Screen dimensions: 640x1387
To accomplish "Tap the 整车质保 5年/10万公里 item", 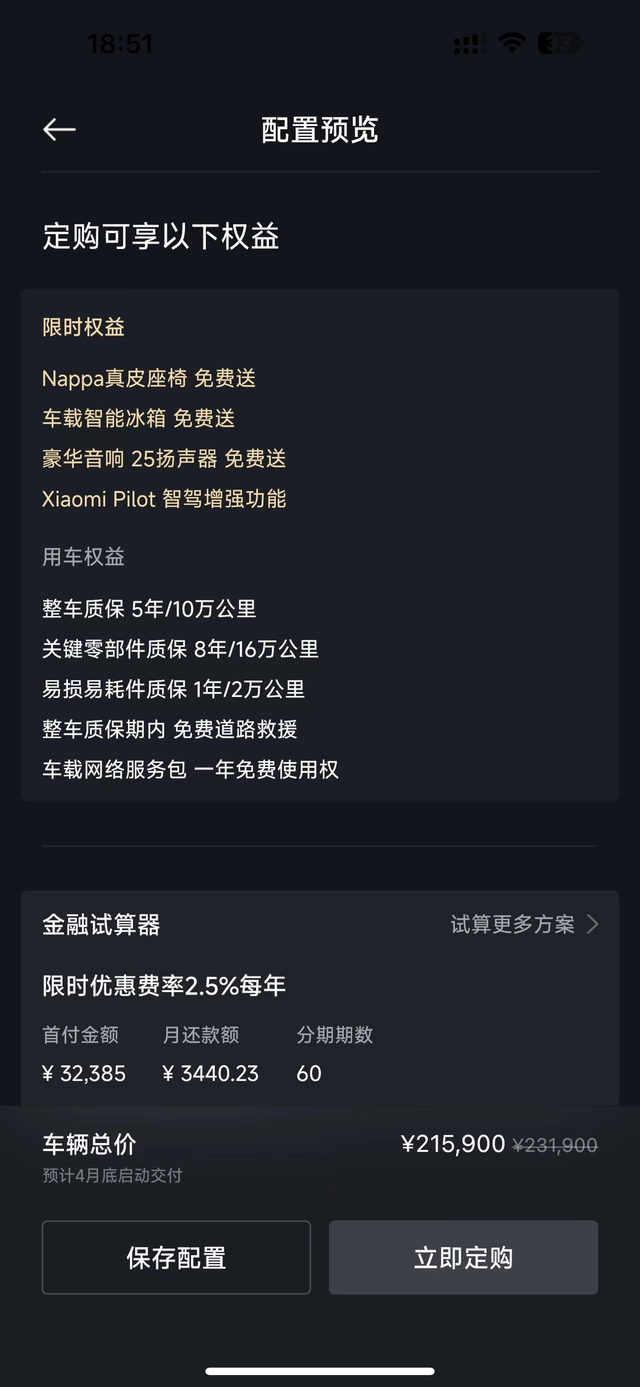I will pos(149,608).
